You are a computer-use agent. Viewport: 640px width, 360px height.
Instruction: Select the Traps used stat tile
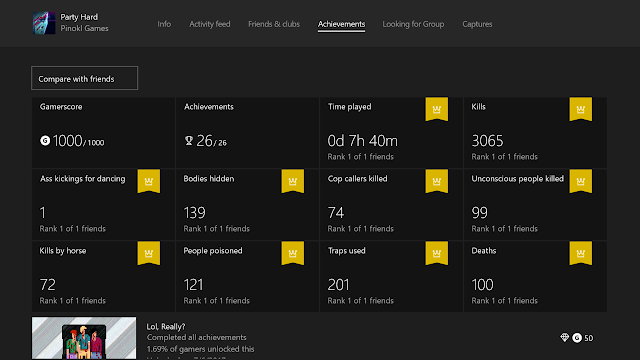point(391,276)
